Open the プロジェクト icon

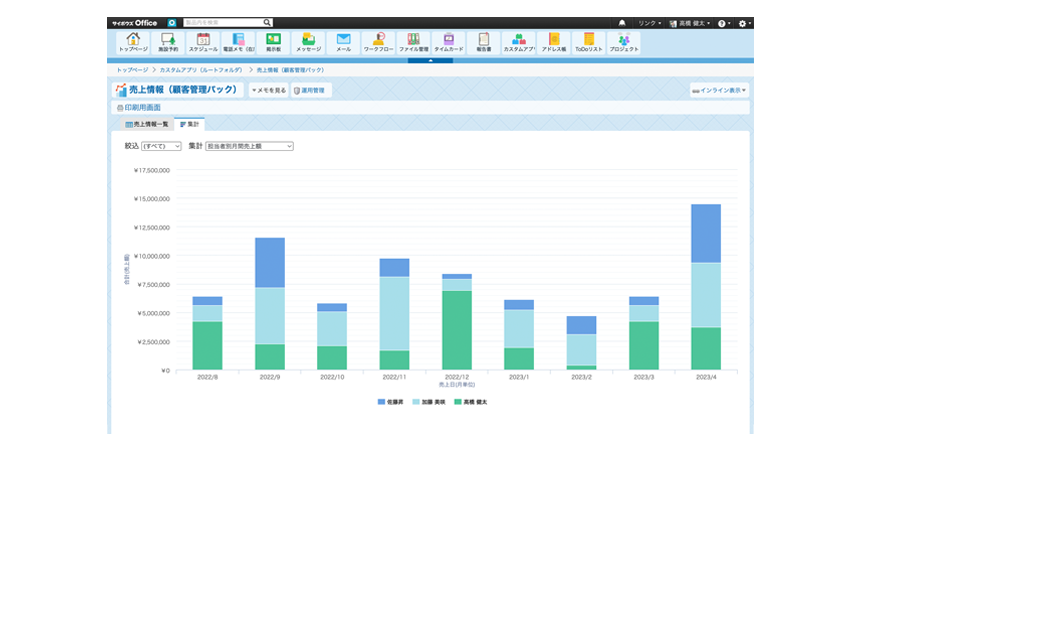point(623,42)
